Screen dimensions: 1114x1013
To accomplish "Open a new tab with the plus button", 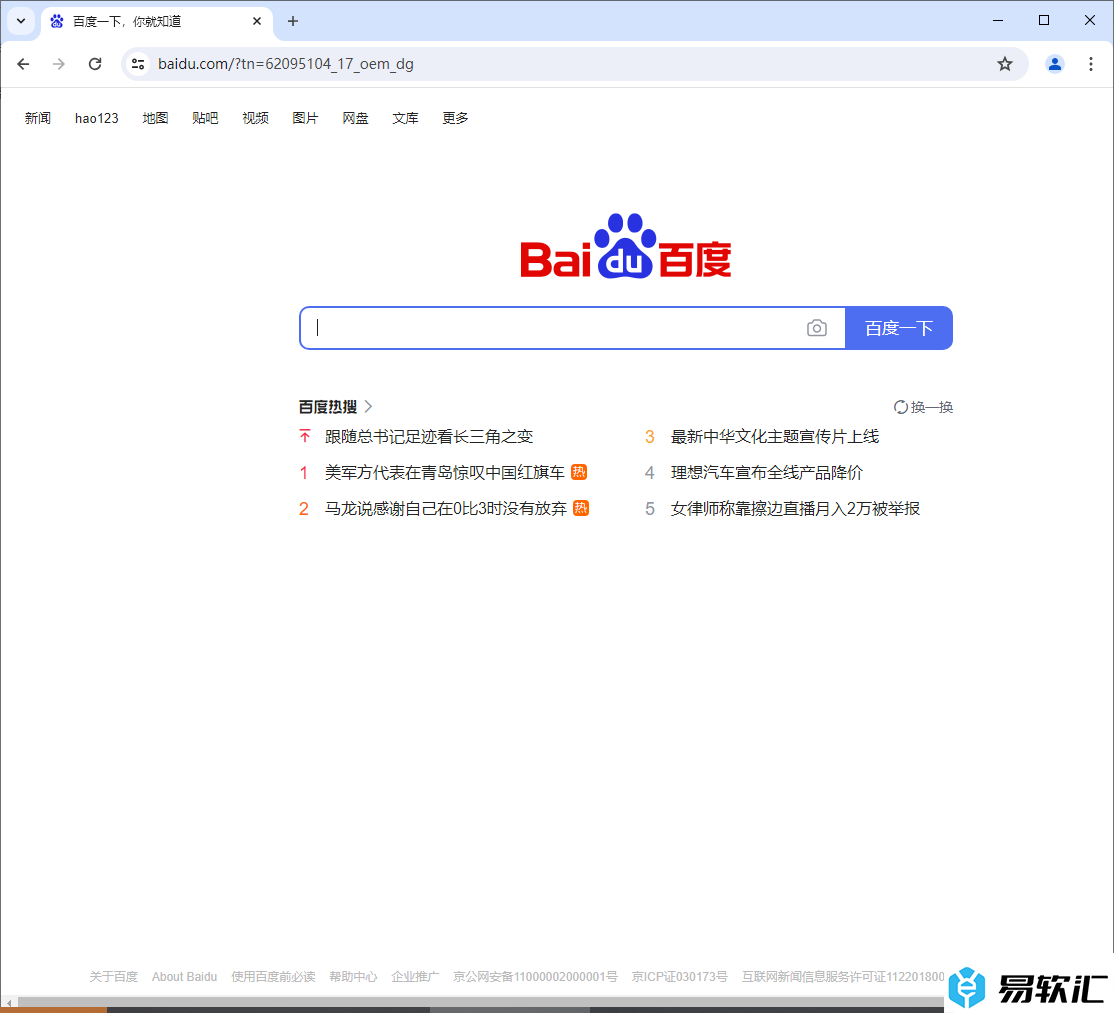I will coord(293,21).
